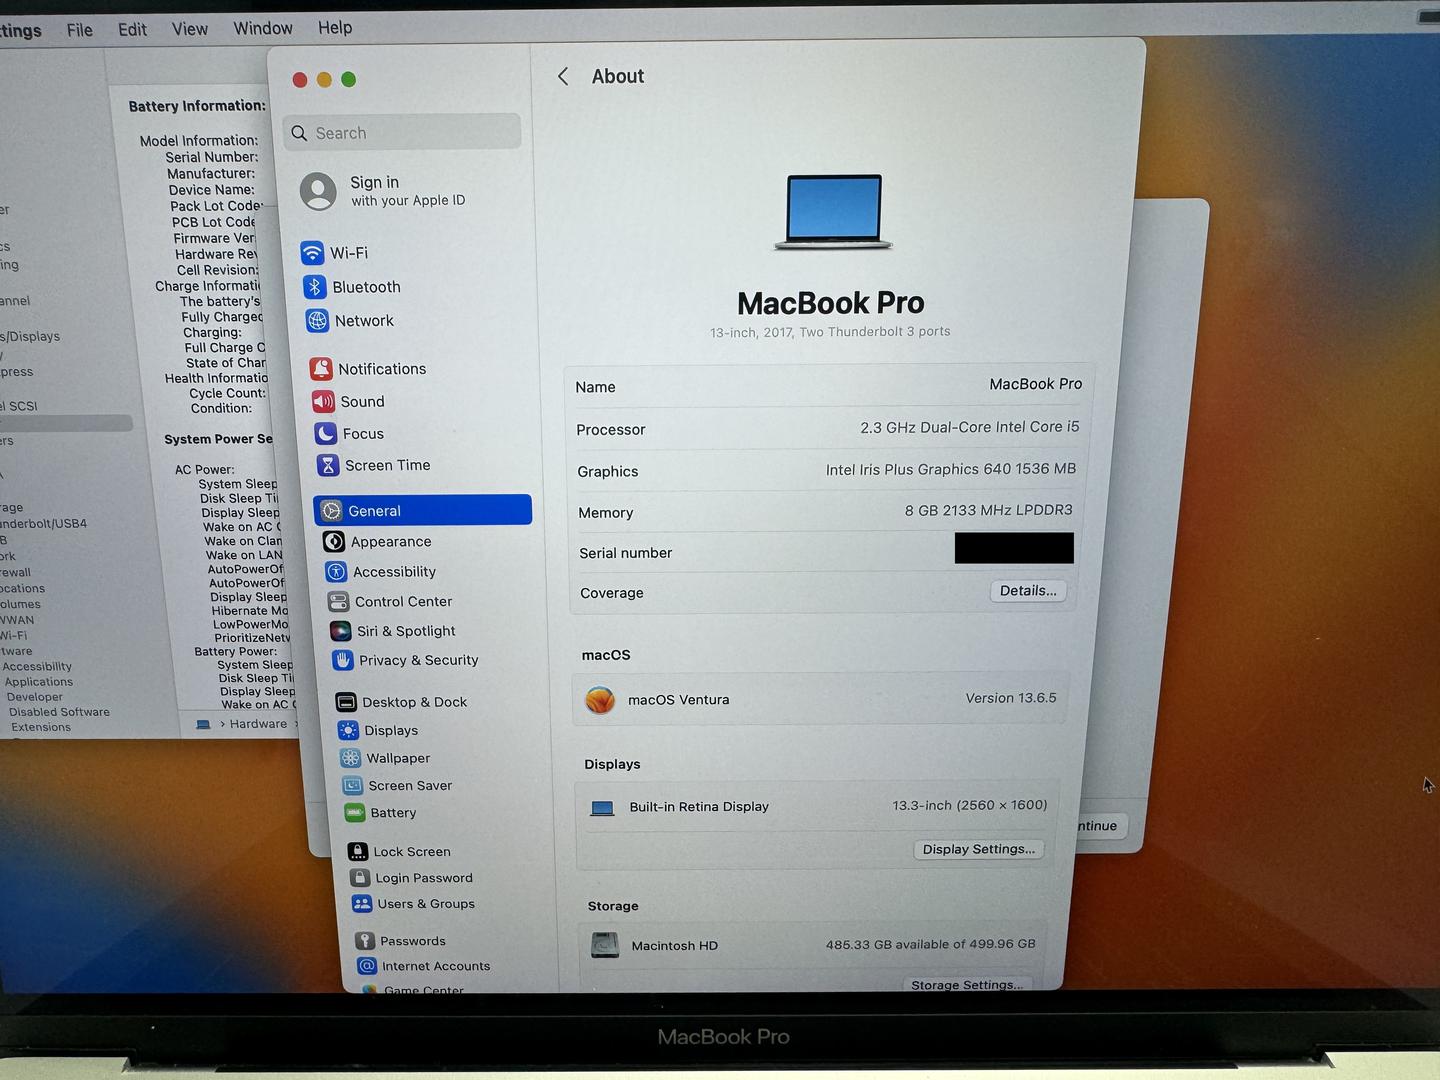Go back using the About back chevron

click(x=563, y=77)
